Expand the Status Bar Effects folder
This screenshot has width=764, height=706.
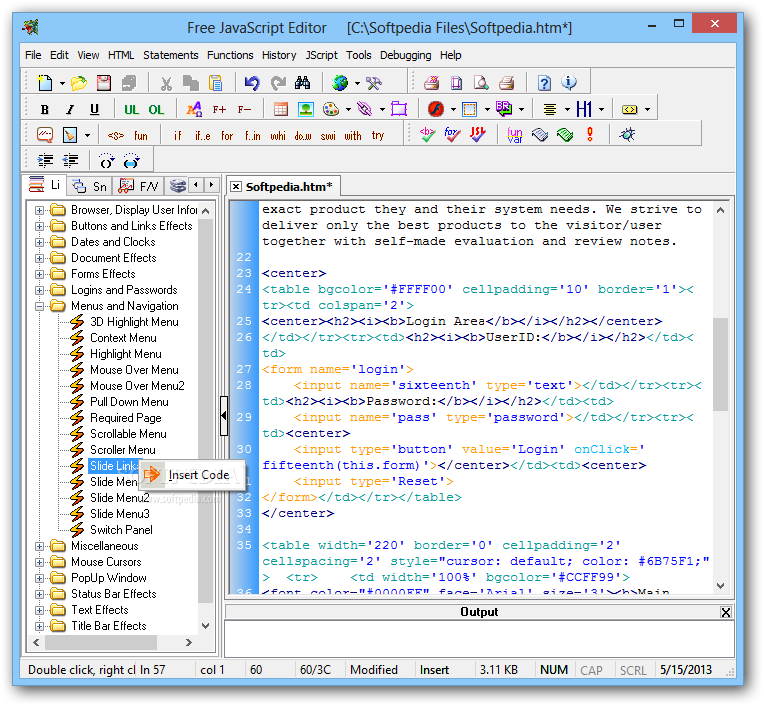click(39, 594)
